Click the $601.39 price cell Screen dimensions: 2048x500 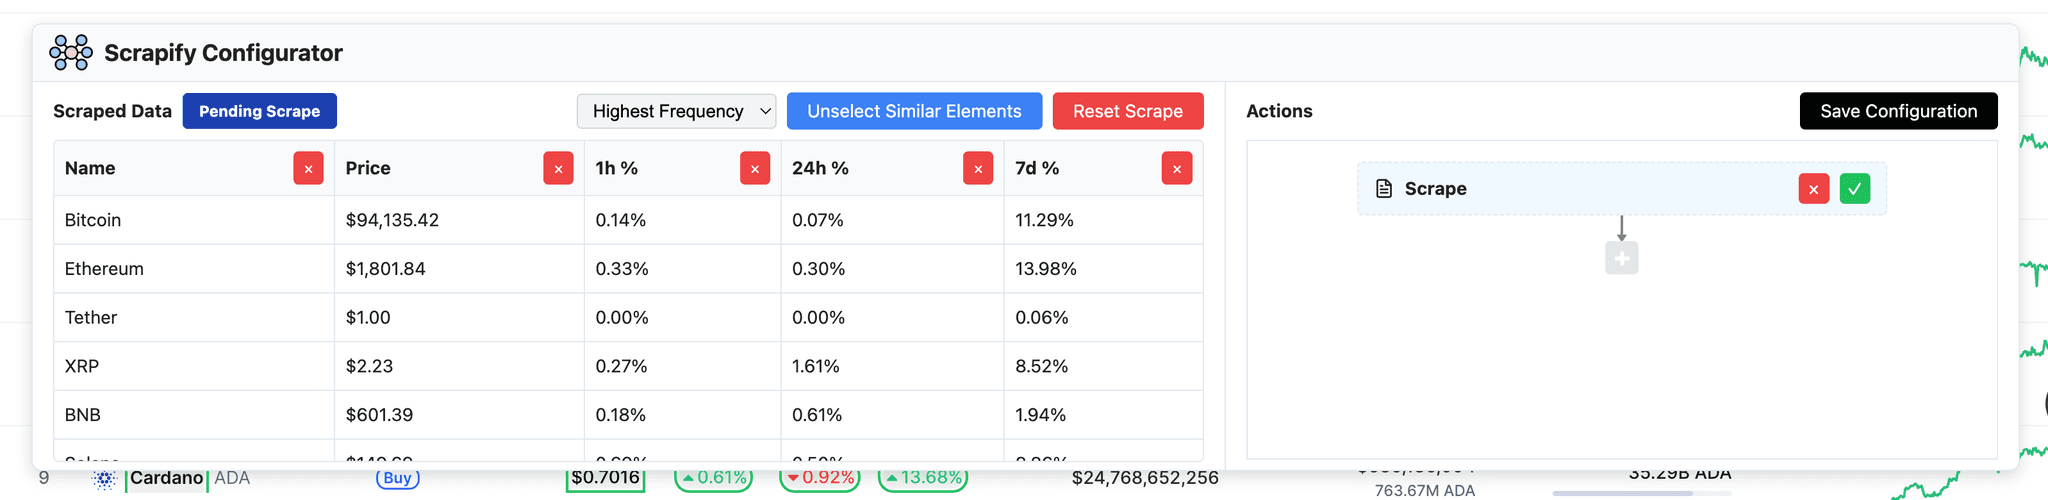tap(459, 415)
